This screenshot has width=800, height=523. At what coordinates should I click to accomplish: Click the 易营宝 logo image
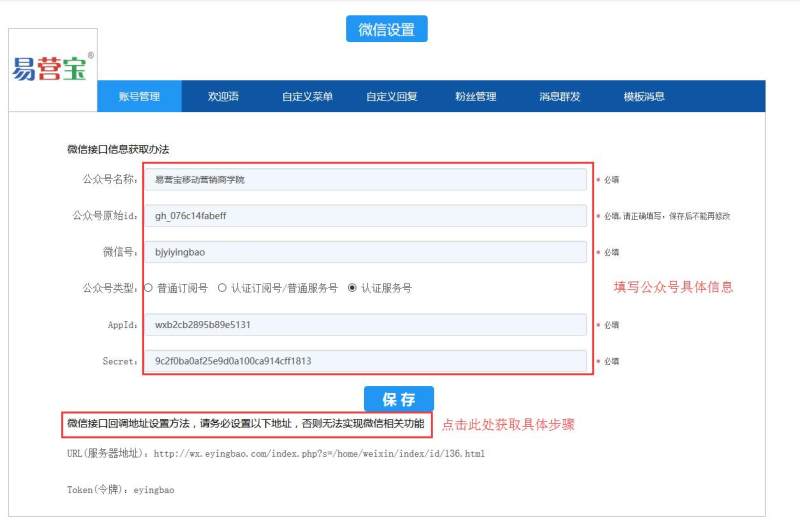pos(52,68)
